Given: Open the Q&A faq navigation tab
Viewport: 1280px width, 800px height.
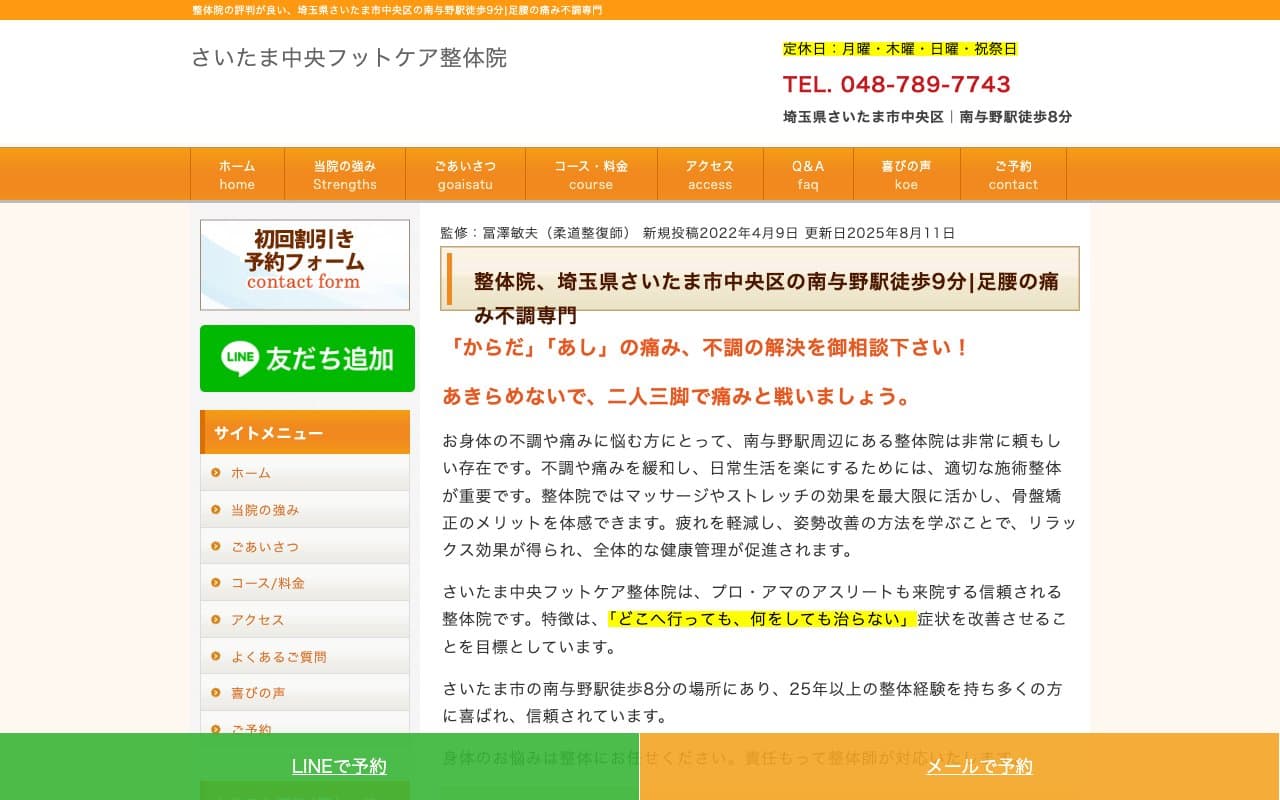Looking at the screenshot, I should tap(807, 174).
